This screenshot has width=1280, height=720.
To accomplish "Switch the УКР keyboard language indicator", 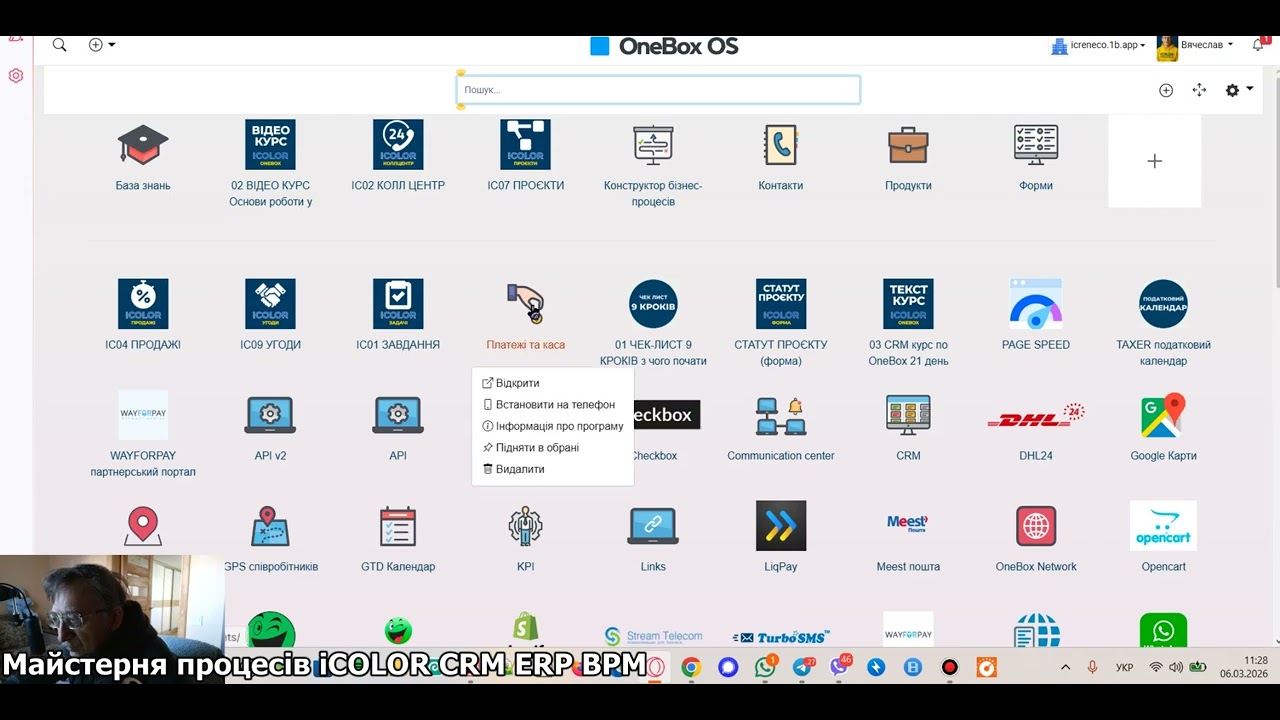I will (x=1124, y=667).
